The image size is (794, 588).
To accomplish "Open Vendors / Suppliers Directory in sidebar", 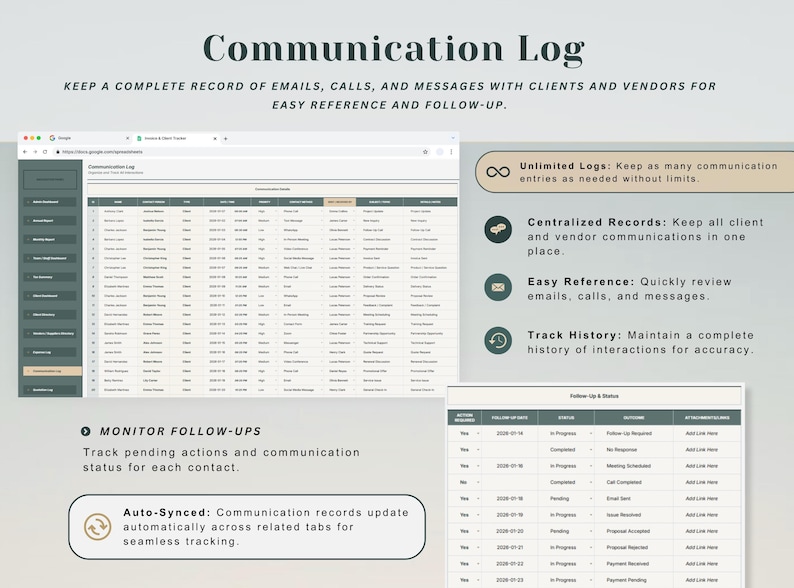I will (x=50, y=333).
